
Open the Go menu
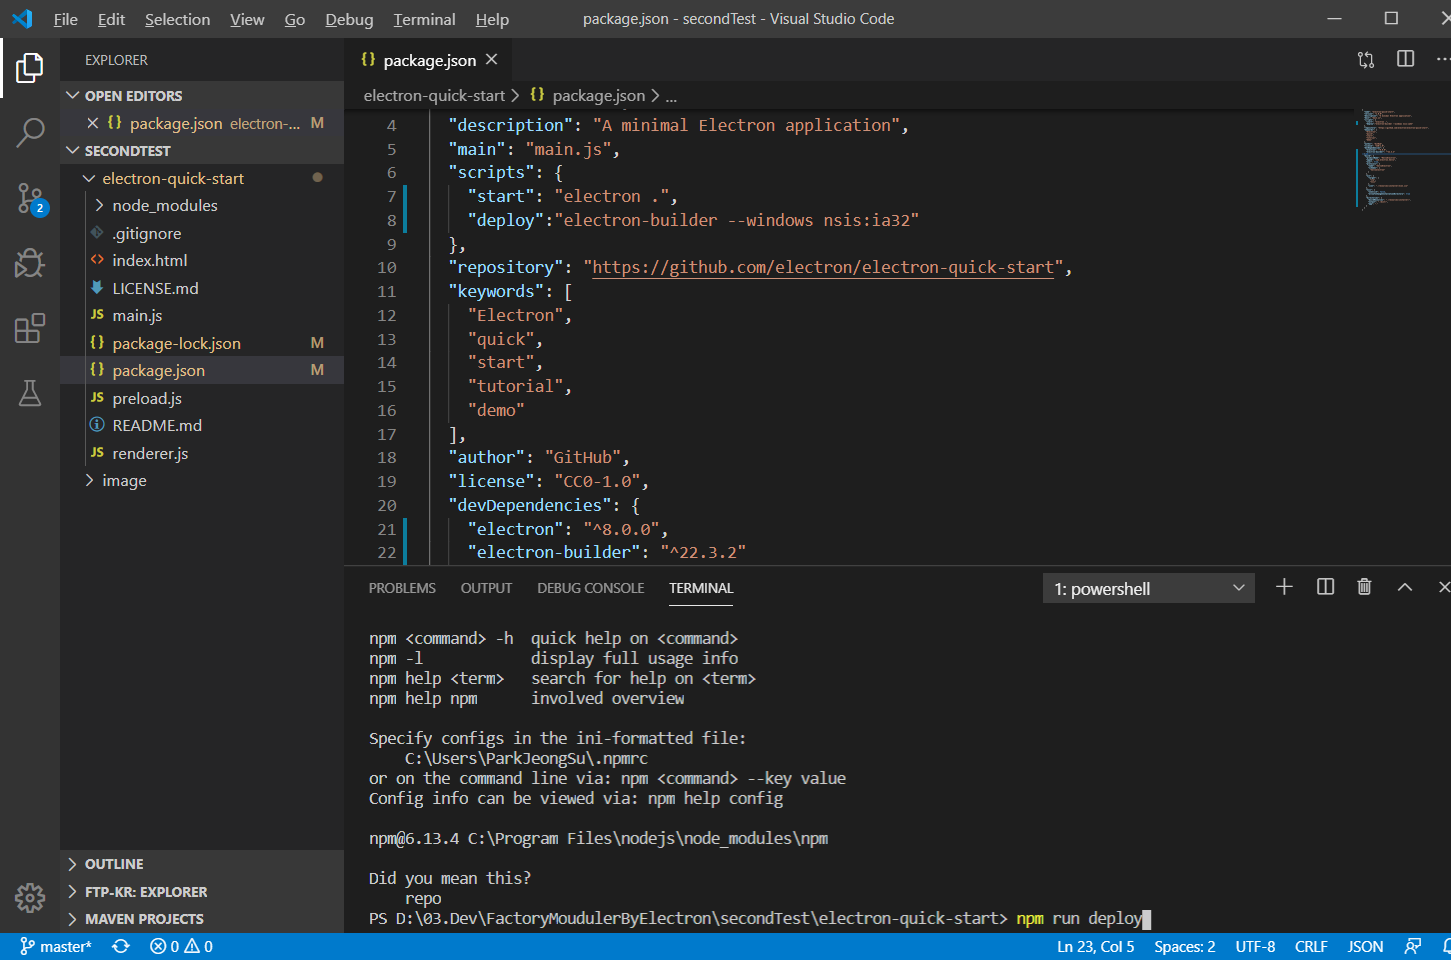tap(294, 19)
